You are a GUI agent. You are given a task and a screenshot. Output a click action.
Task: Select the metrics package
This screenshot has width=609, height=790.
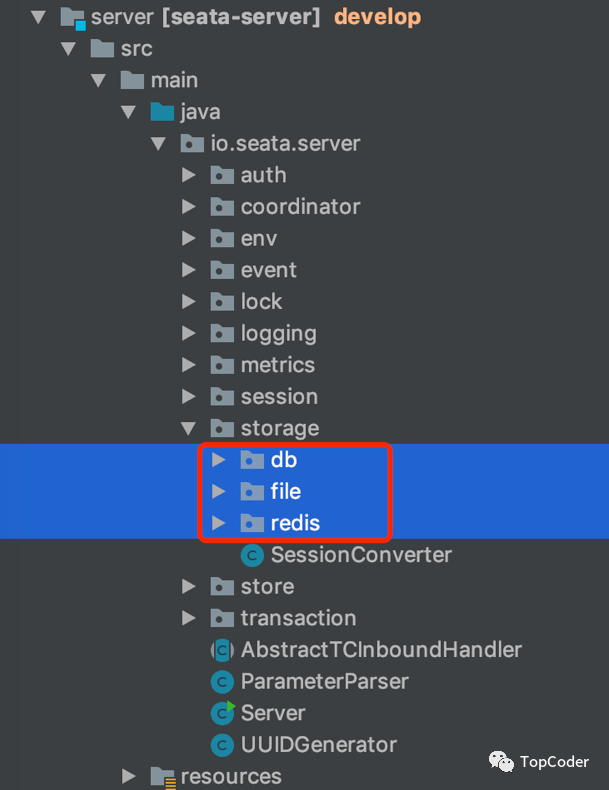coord(277,365)
